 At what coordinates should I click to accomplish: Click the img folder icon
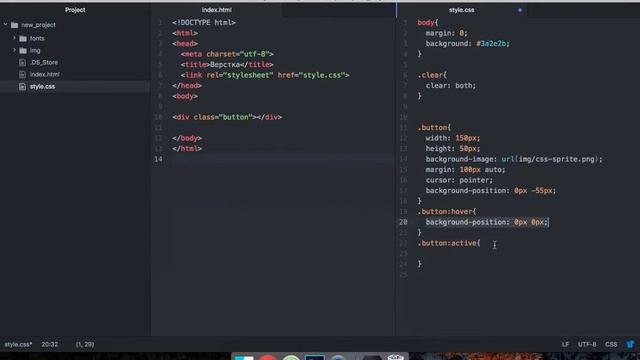coord(23,51)
